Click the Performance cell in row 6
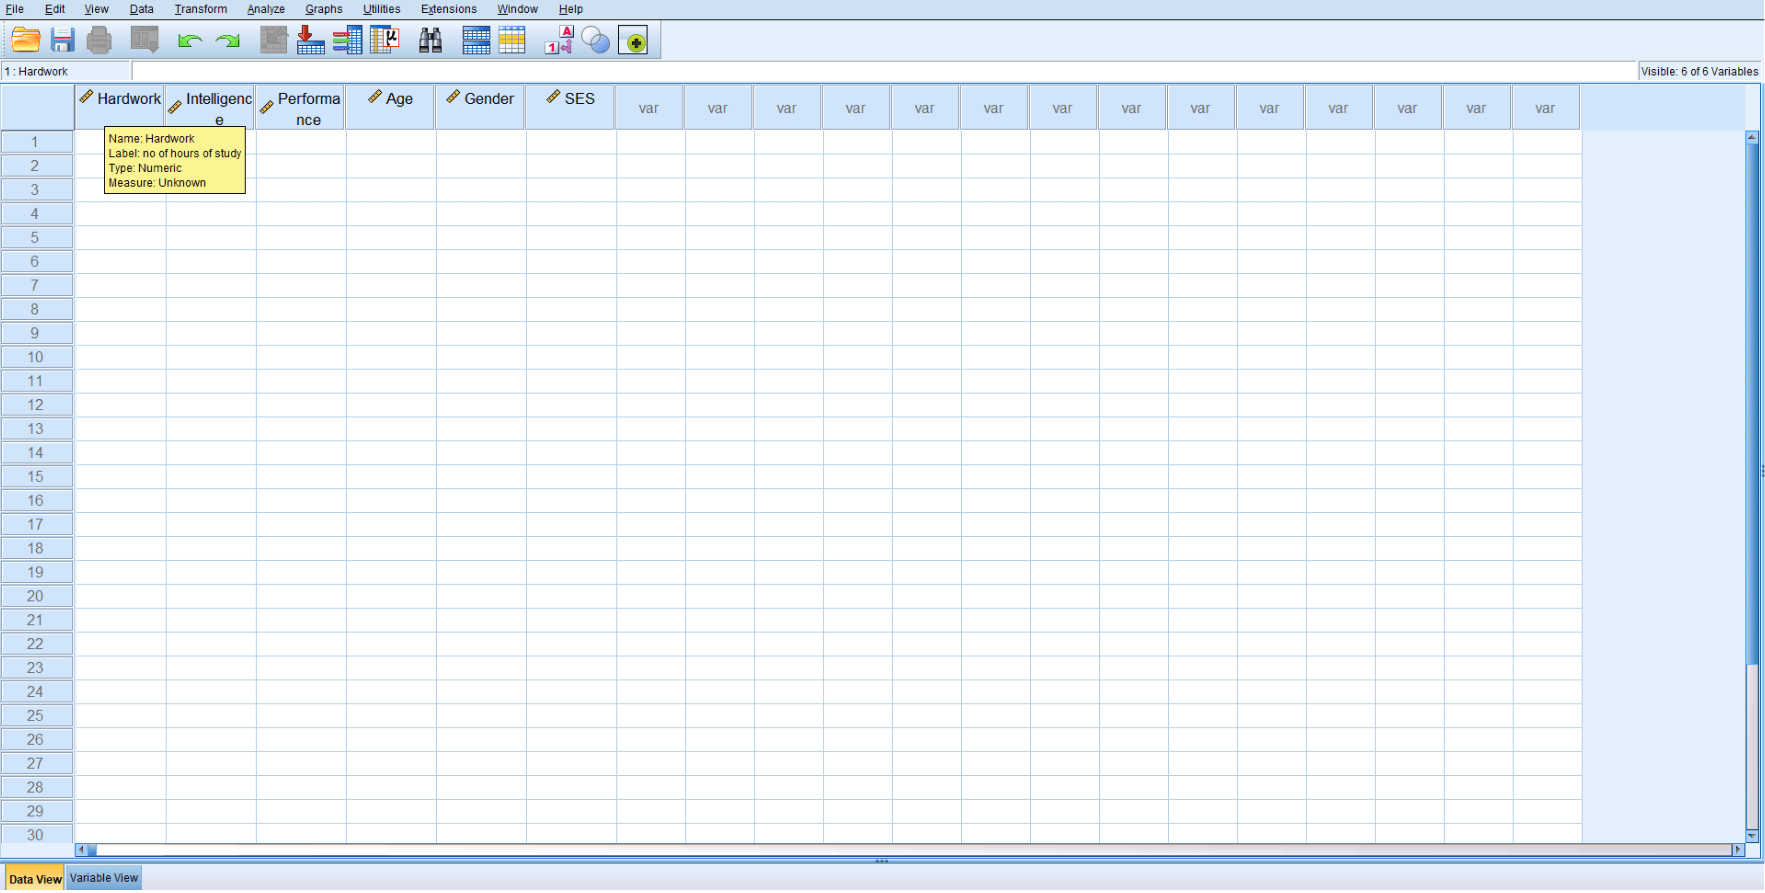The height and width of the screenshot is (893, 1765). tap(301, 262)
